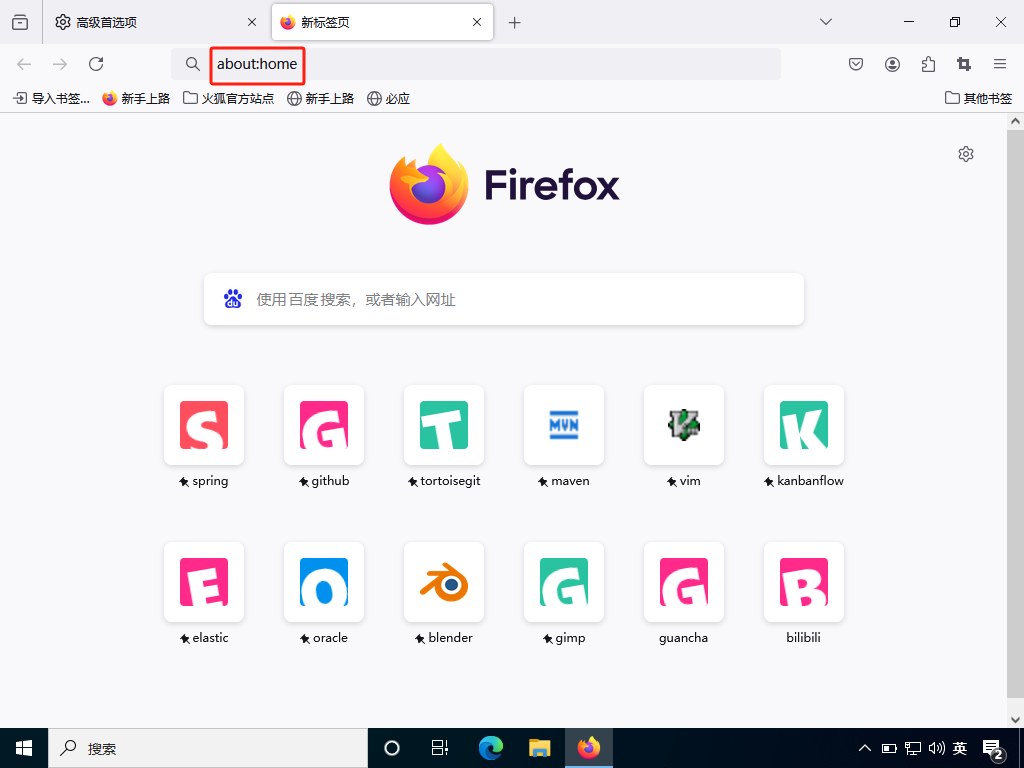The width and height of the screenshot is (1024, 768).
Task: Go forward with the forward arrow
Action: click(x=60, y=63)
